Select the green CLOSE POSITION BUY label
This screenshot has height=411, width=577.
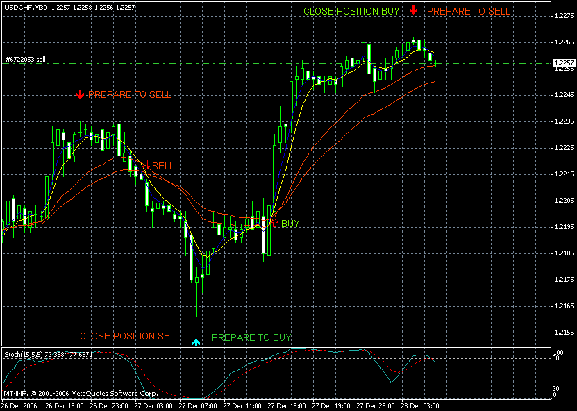[351, 11]
